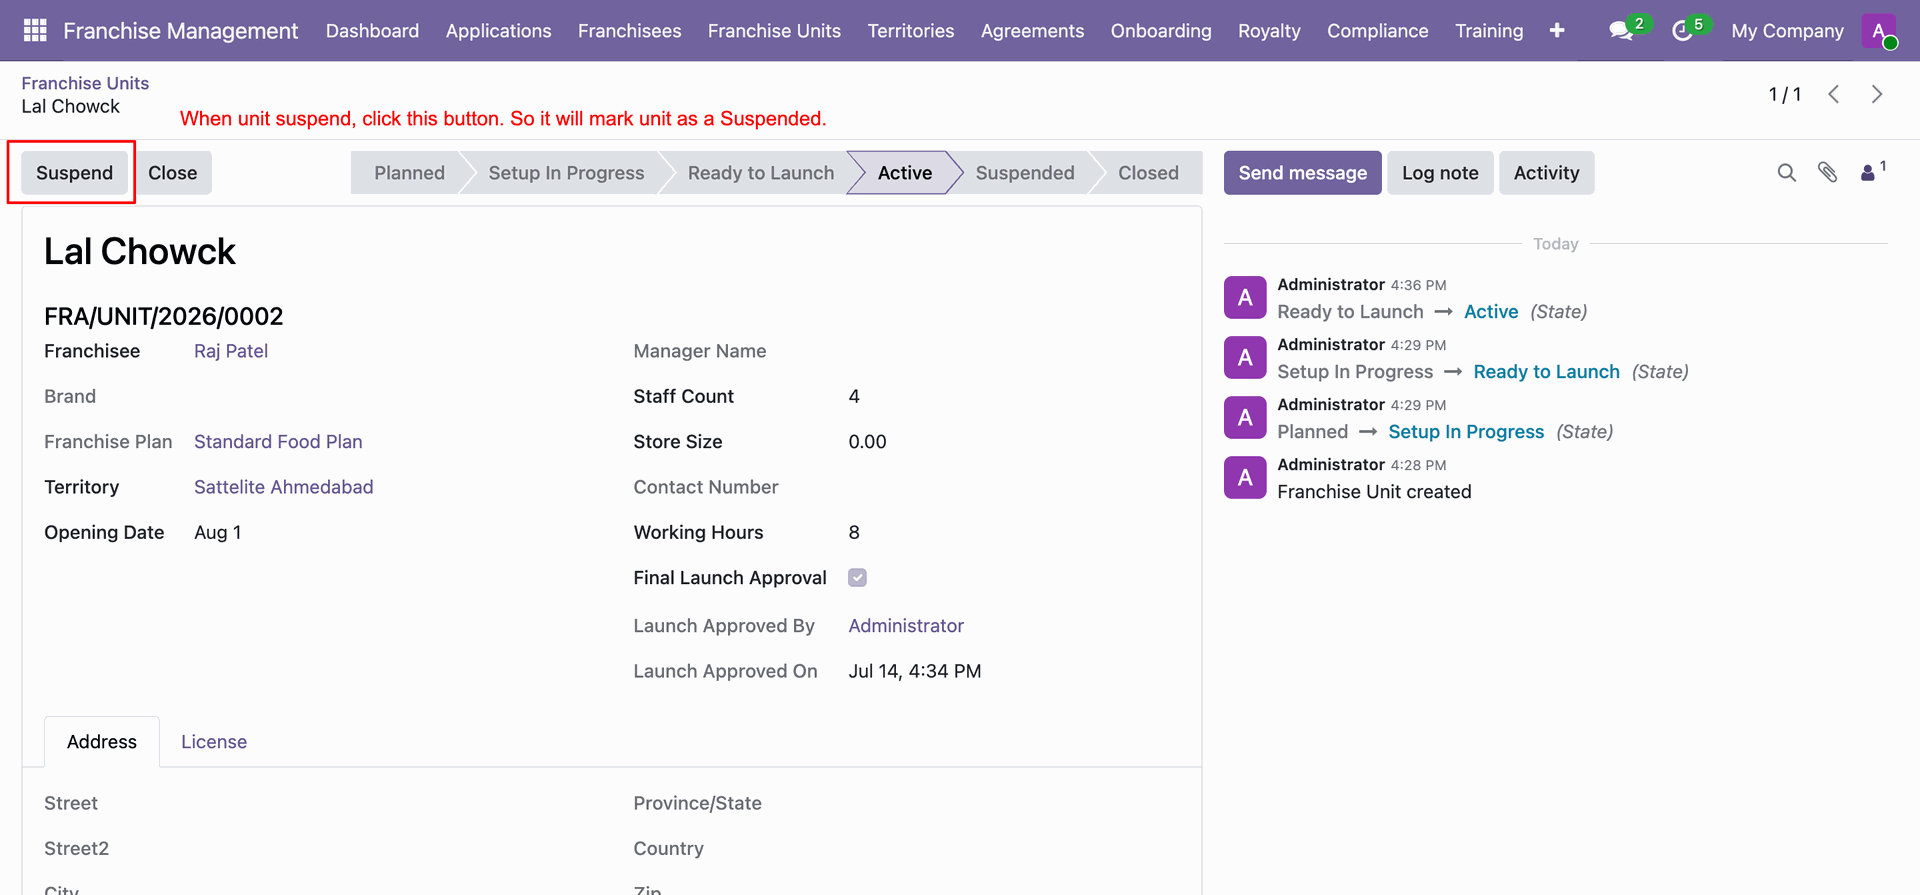
Task: Open the Dashboard menu
Action: pos(372,31)
